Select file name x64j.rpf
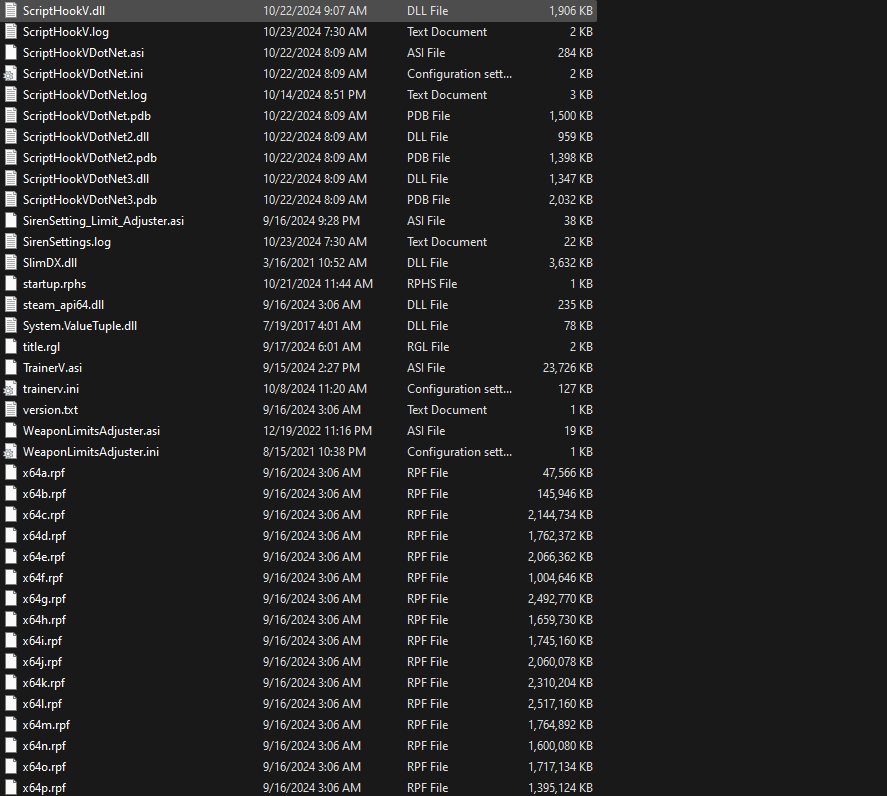Viewport: 887px width, 796px height. [x=42, y=662]
